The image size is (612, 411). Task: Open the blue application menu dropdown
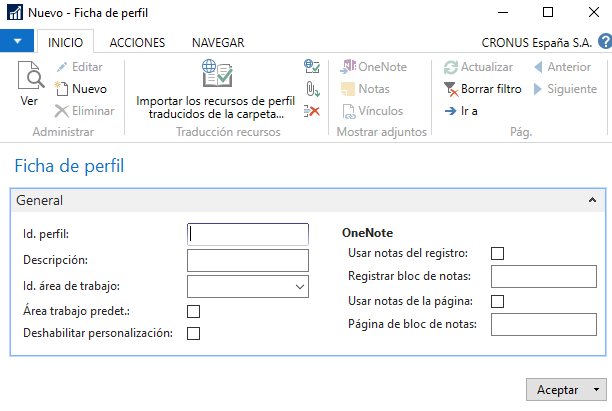tap(17, 41)
